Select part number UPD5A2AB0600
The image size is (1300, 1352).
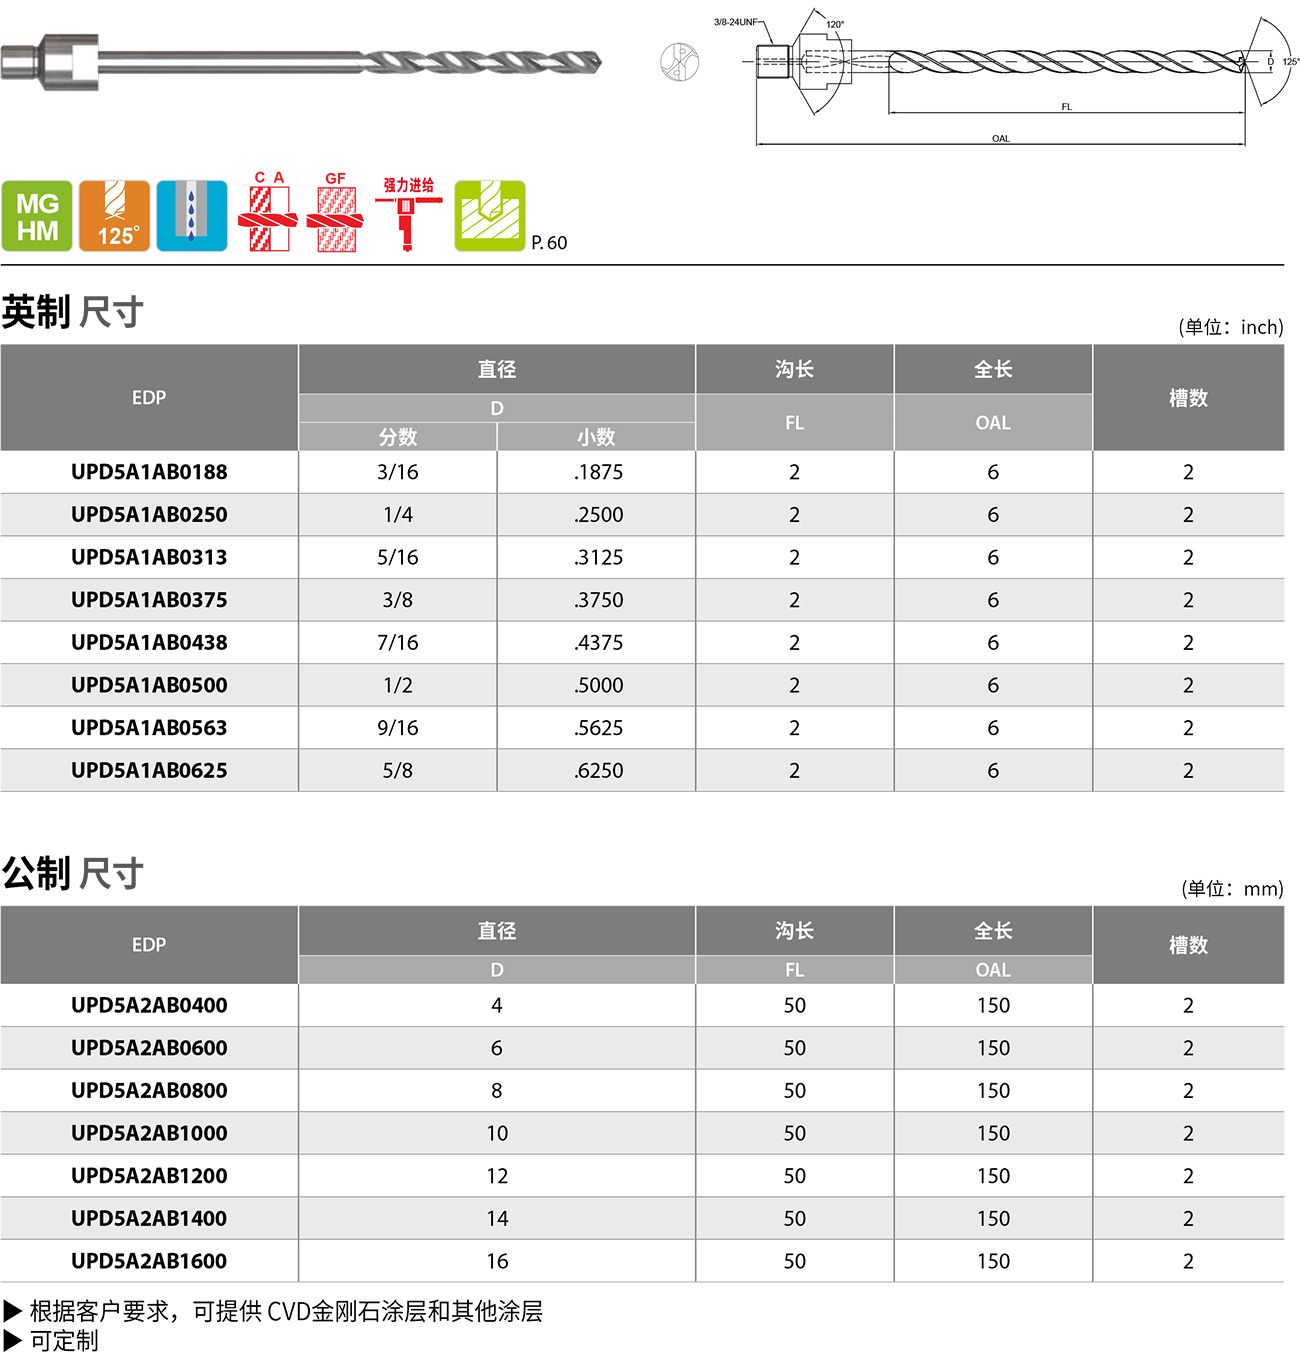(149, 1048)
